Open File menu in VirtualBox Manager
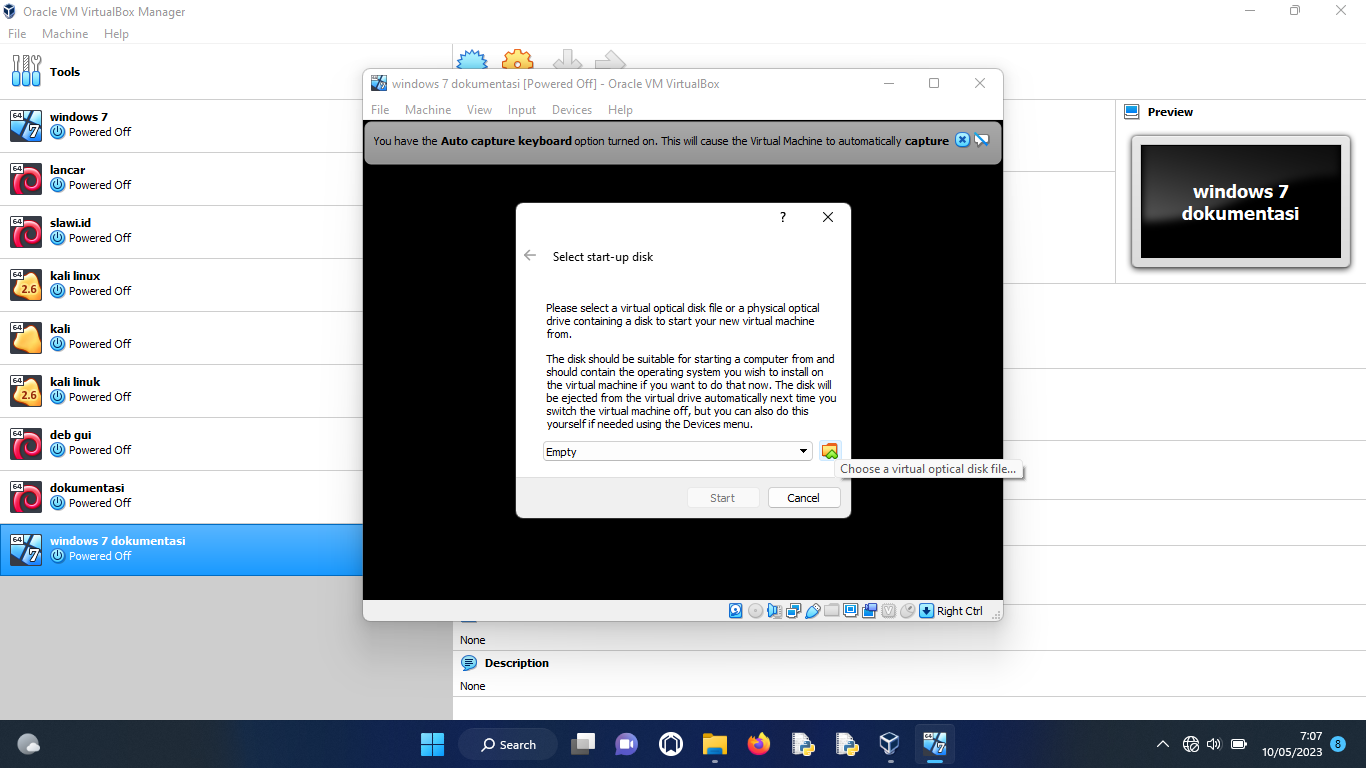The image size is (1366, 768). [17, 34]
